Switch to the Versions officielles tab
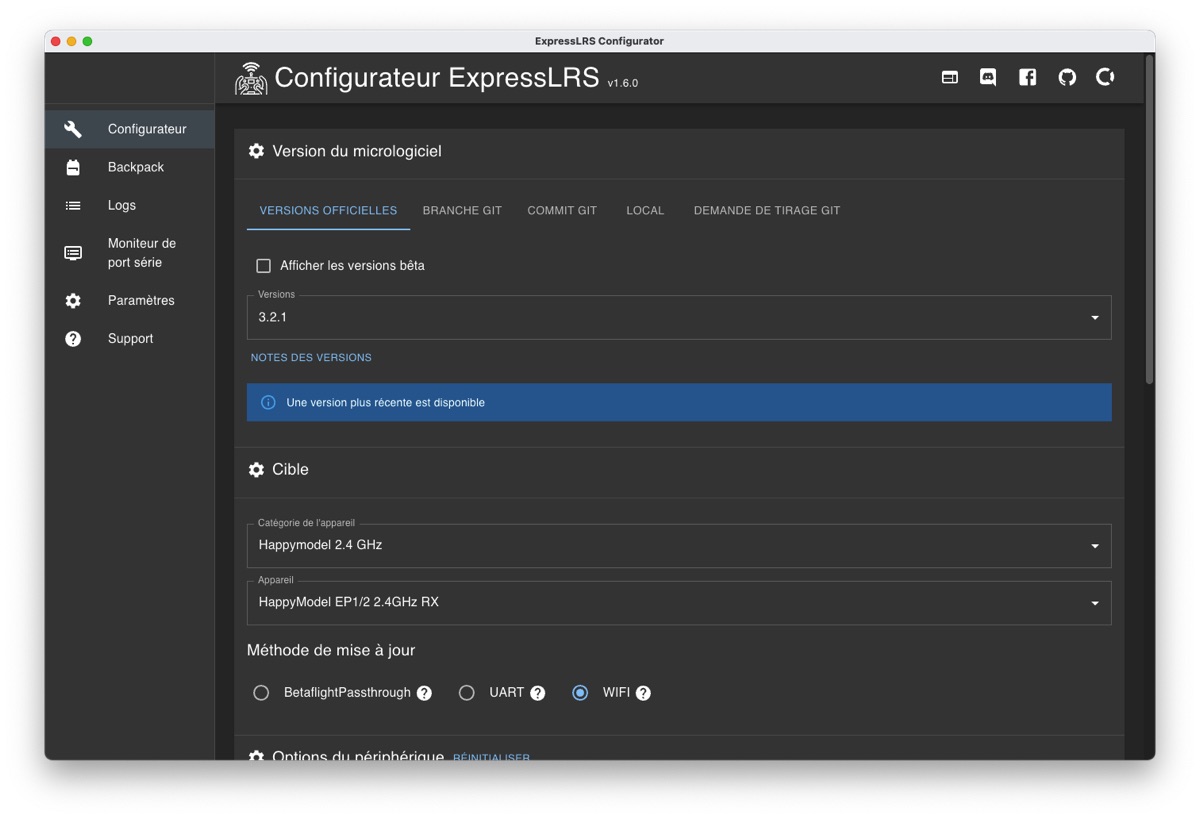This screenshot has height=819, width=1200. pyautogui.click(x=328, y=211)
